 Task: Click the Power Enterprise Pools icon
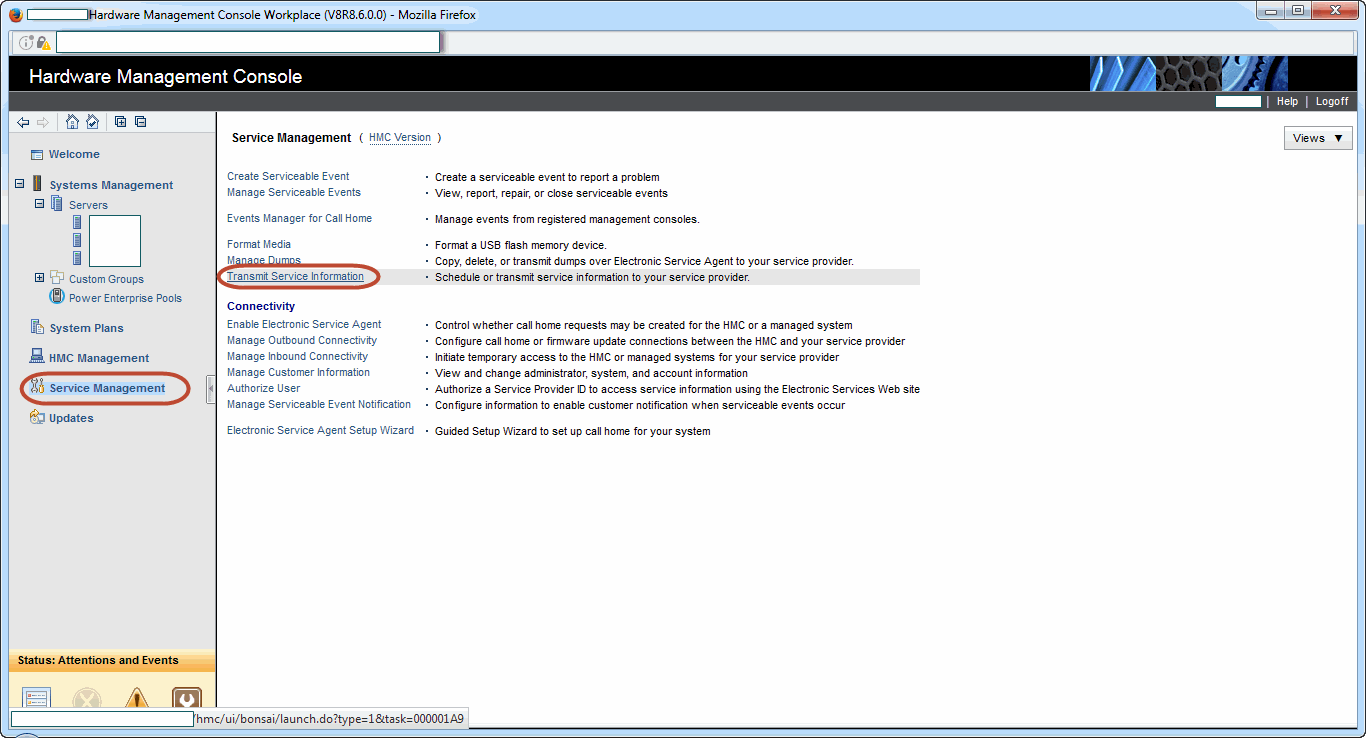57,297
